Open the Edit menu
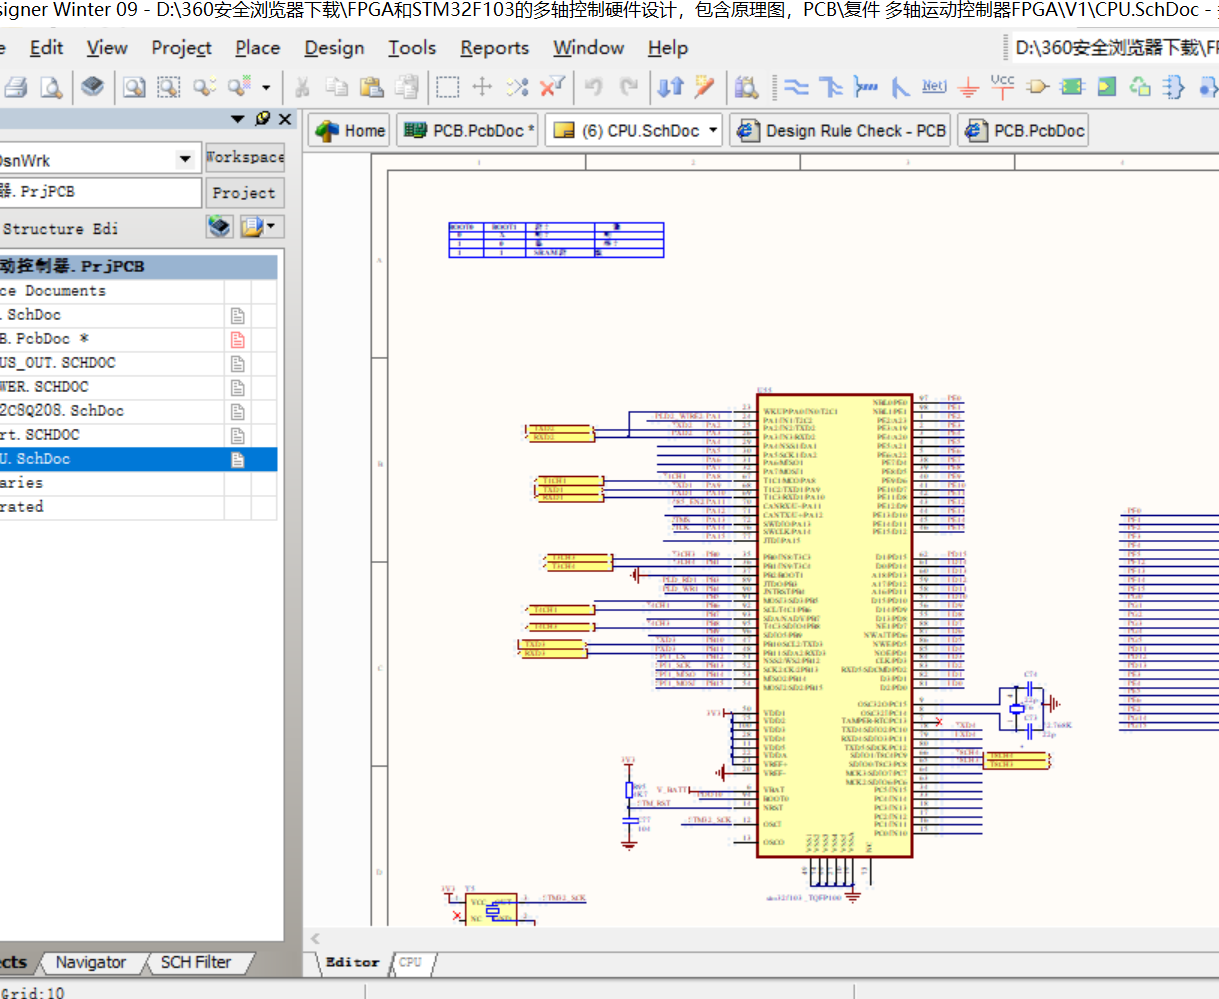1219x999 pixels. click(x=46, y=47)
